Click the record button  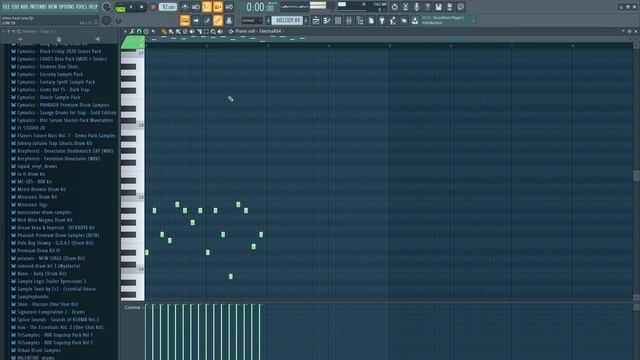[153, 7]
